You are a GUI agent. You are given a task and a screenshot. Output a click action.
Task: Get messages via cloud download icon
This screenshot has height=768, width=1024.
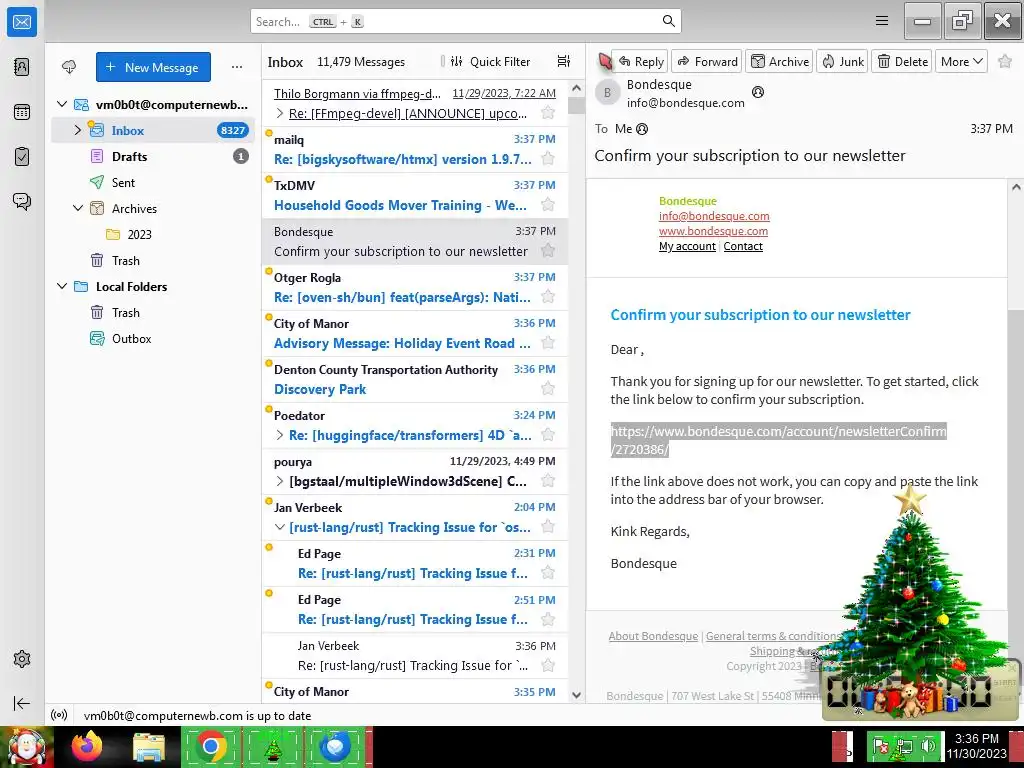pyautogui.click(x=69, y=67)
